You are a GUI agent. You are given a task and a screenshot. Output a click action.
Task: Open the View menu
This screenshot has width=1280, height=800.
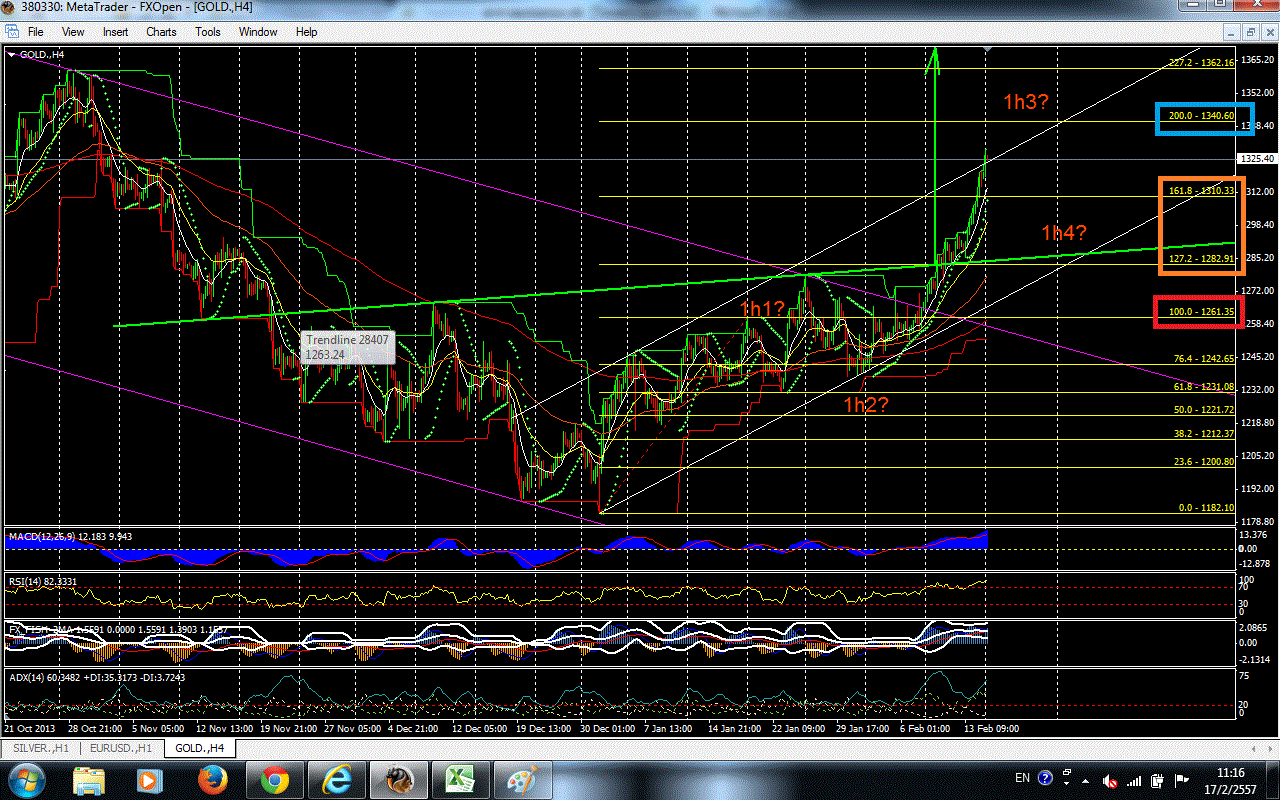(73, 32)
